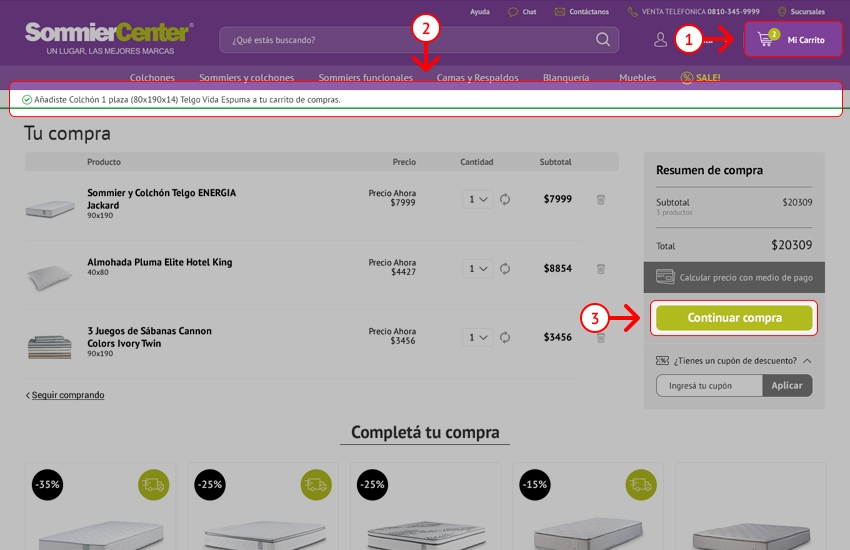Focus the Ingresá tu cupón field
The height and width of the screenshot is (550, 850).
[709, 385]
